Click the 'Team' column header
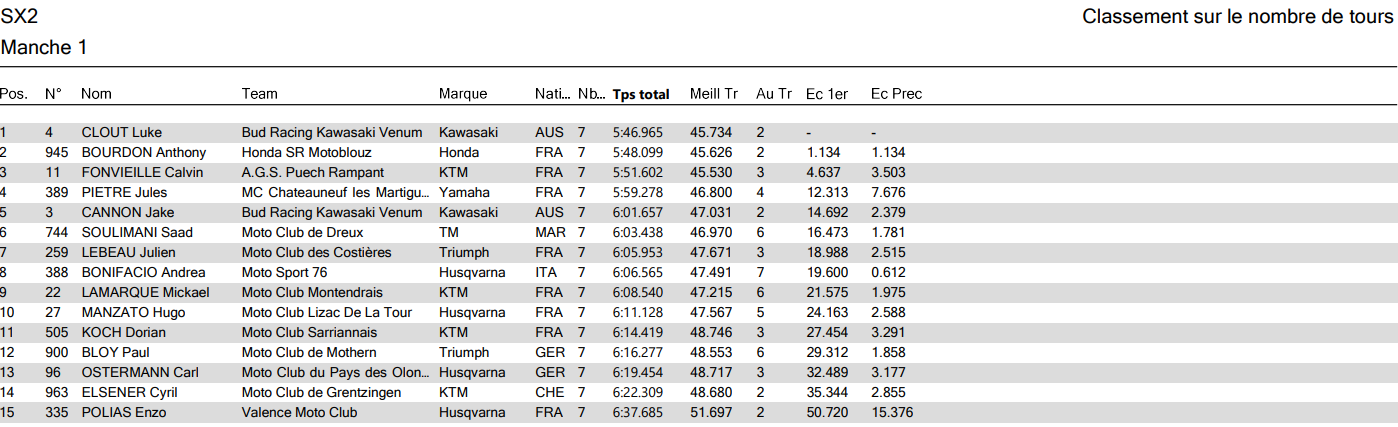Image resolution: width=1398 pixels, height=427 pixels. [259, 94]
